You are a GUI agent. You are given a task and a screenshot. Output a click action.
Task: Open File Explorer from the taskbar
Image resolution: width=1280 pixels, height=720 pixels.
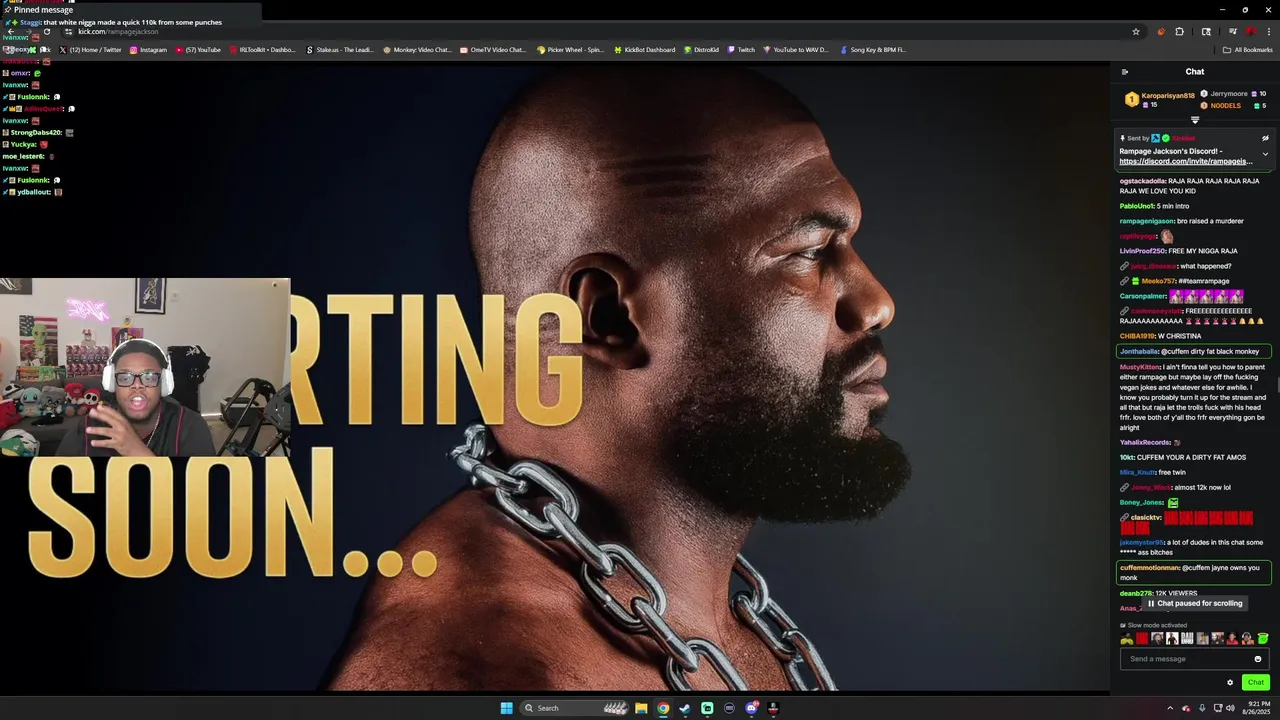[x=641, y=708]
